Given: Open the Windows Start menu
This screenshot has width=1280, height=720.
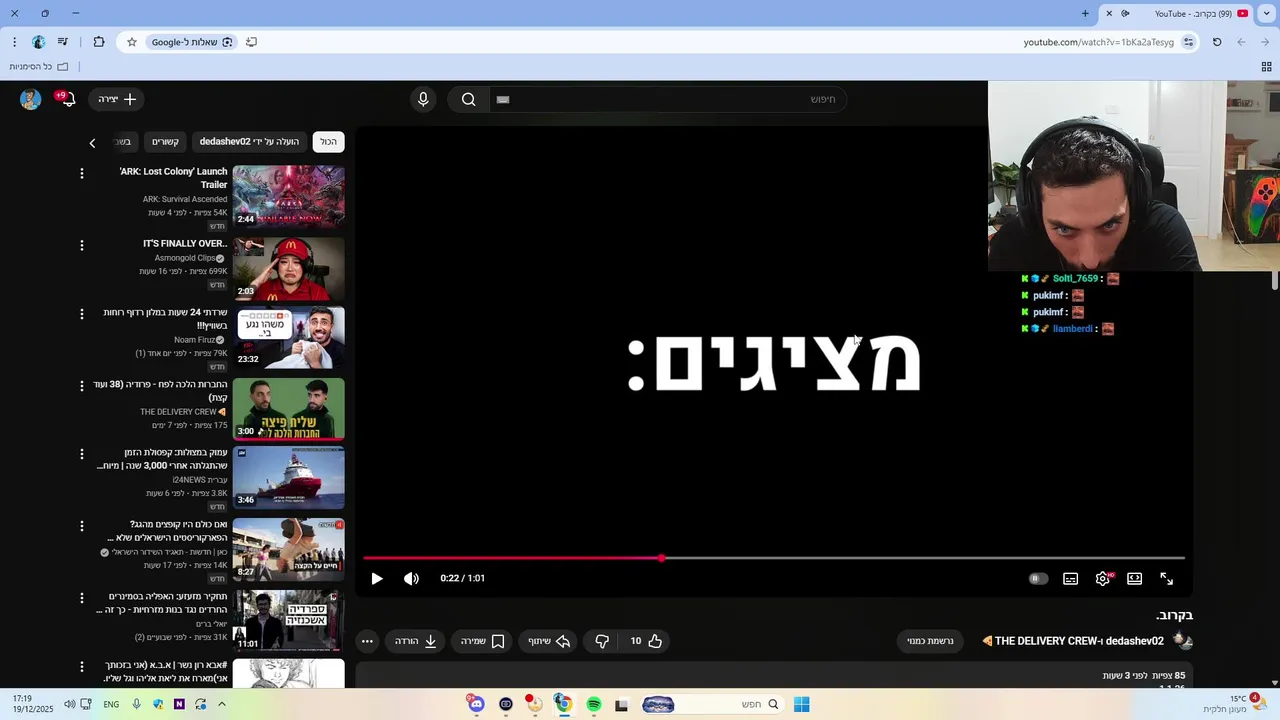Looking at the screenshot, I should pos(801,705).
